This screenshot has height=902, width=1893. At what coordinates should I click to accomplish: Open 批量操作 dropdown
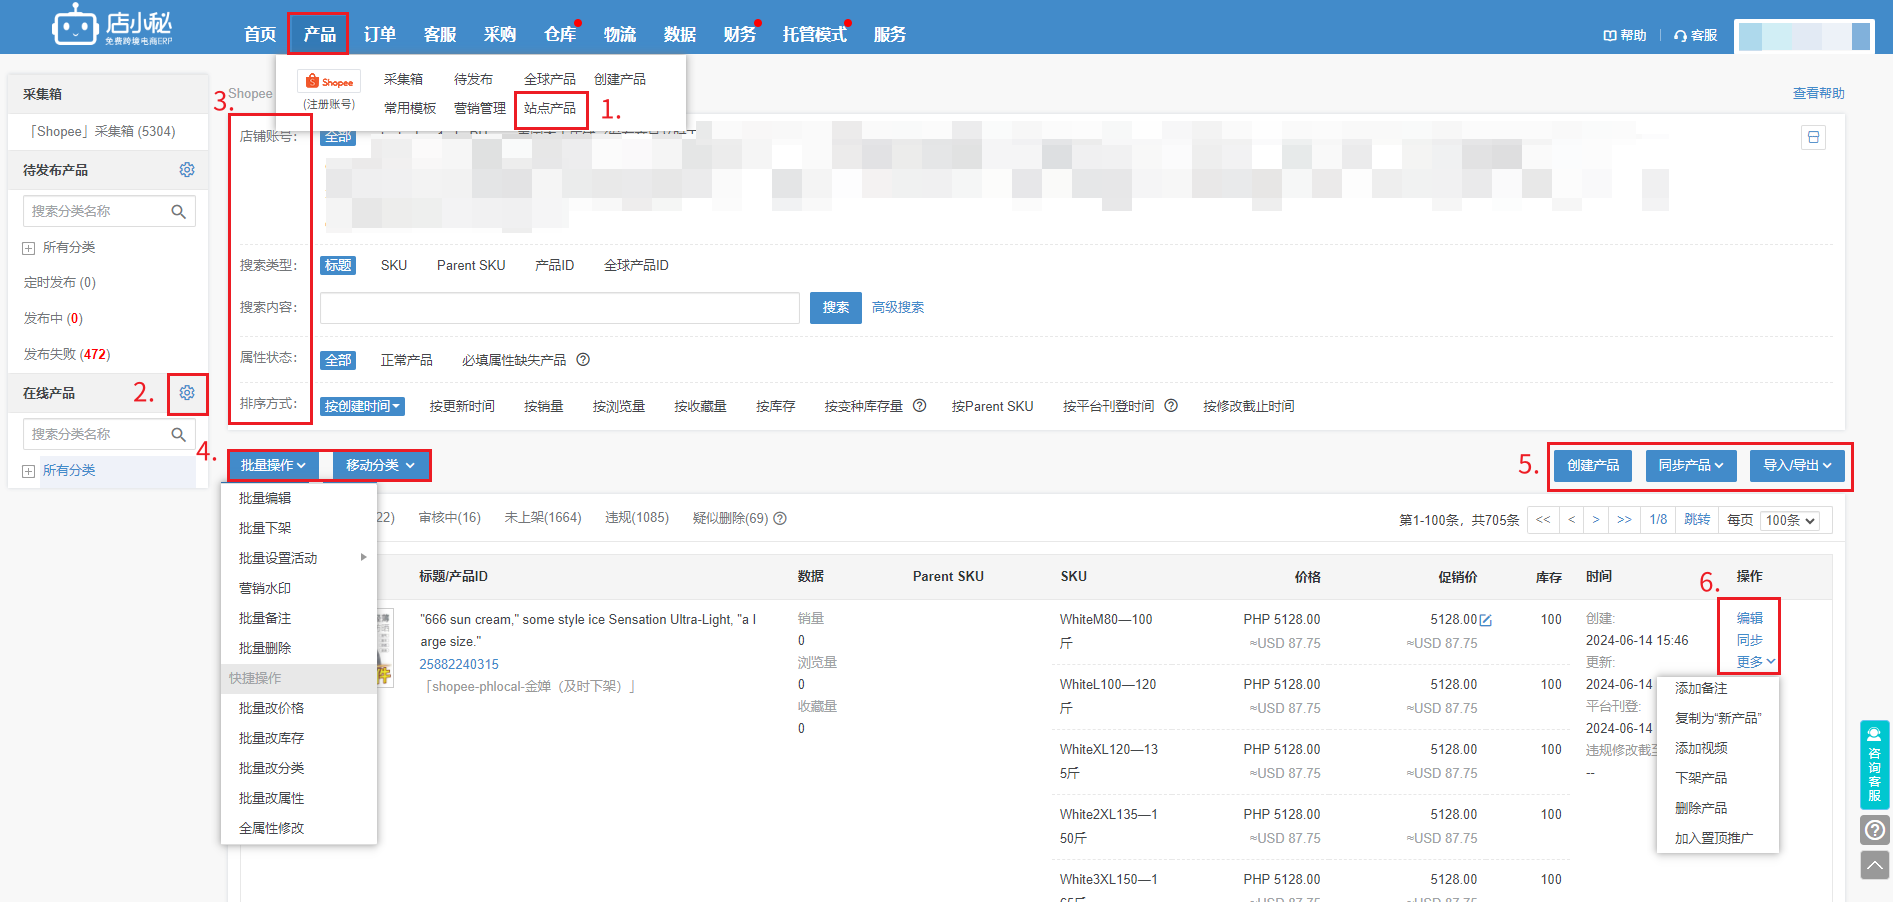(x=273, y=465)
